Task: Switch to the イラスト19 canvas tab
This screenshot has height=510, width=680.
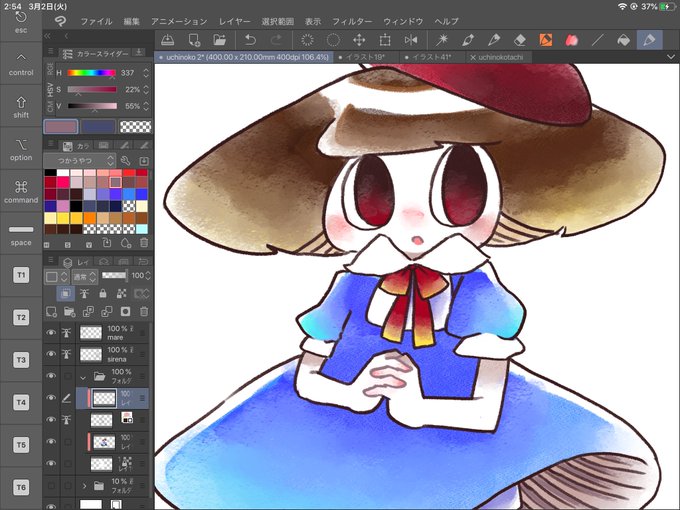Action: 365,57
